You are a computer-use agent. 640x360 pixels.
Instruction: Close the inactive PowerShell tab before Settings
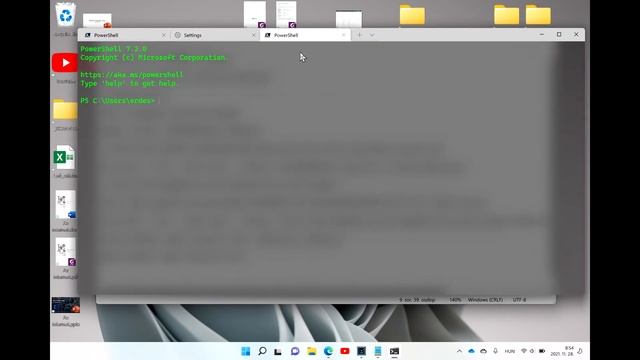[164, 35]
